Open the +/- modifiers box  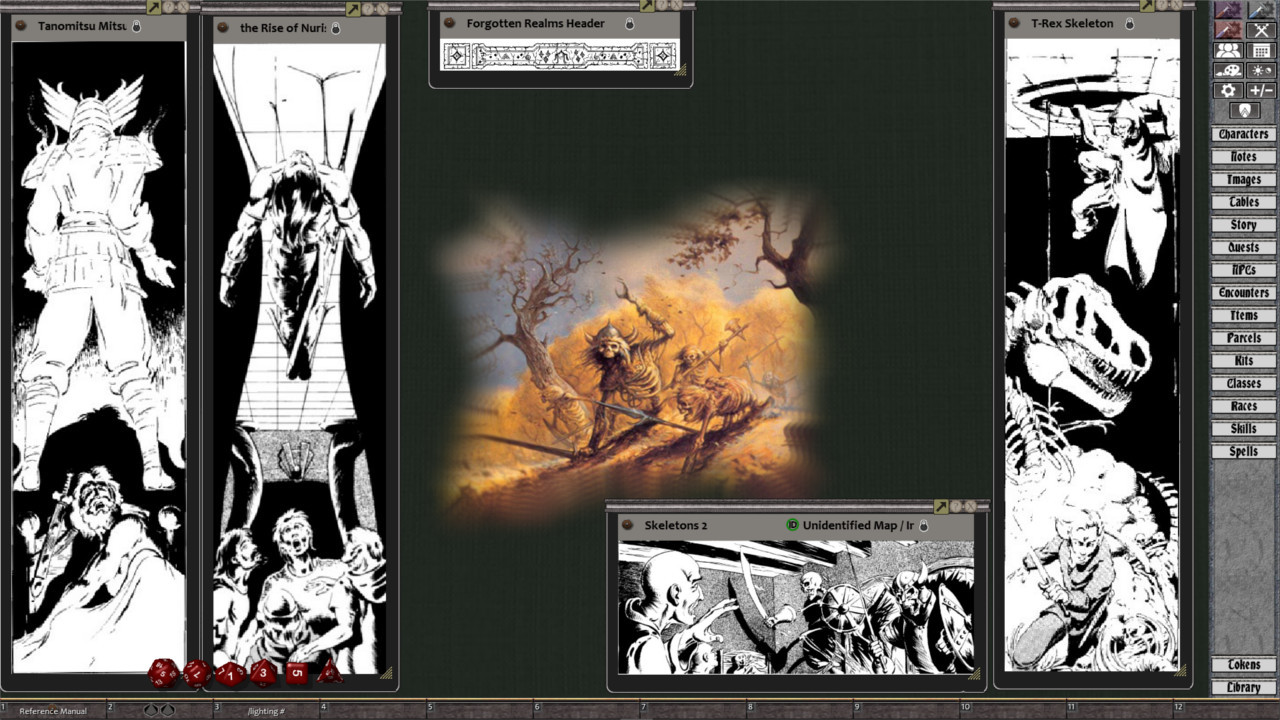point(1260,90)
